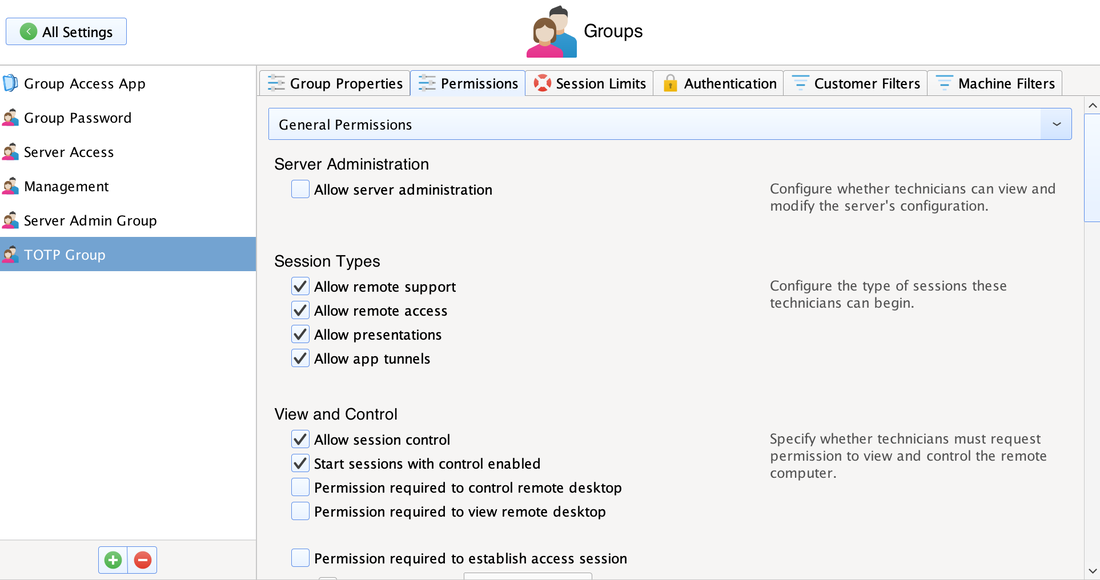Switch to Group Properties tab
Screen dimensions: 1100x580
[x=335, y=83]
